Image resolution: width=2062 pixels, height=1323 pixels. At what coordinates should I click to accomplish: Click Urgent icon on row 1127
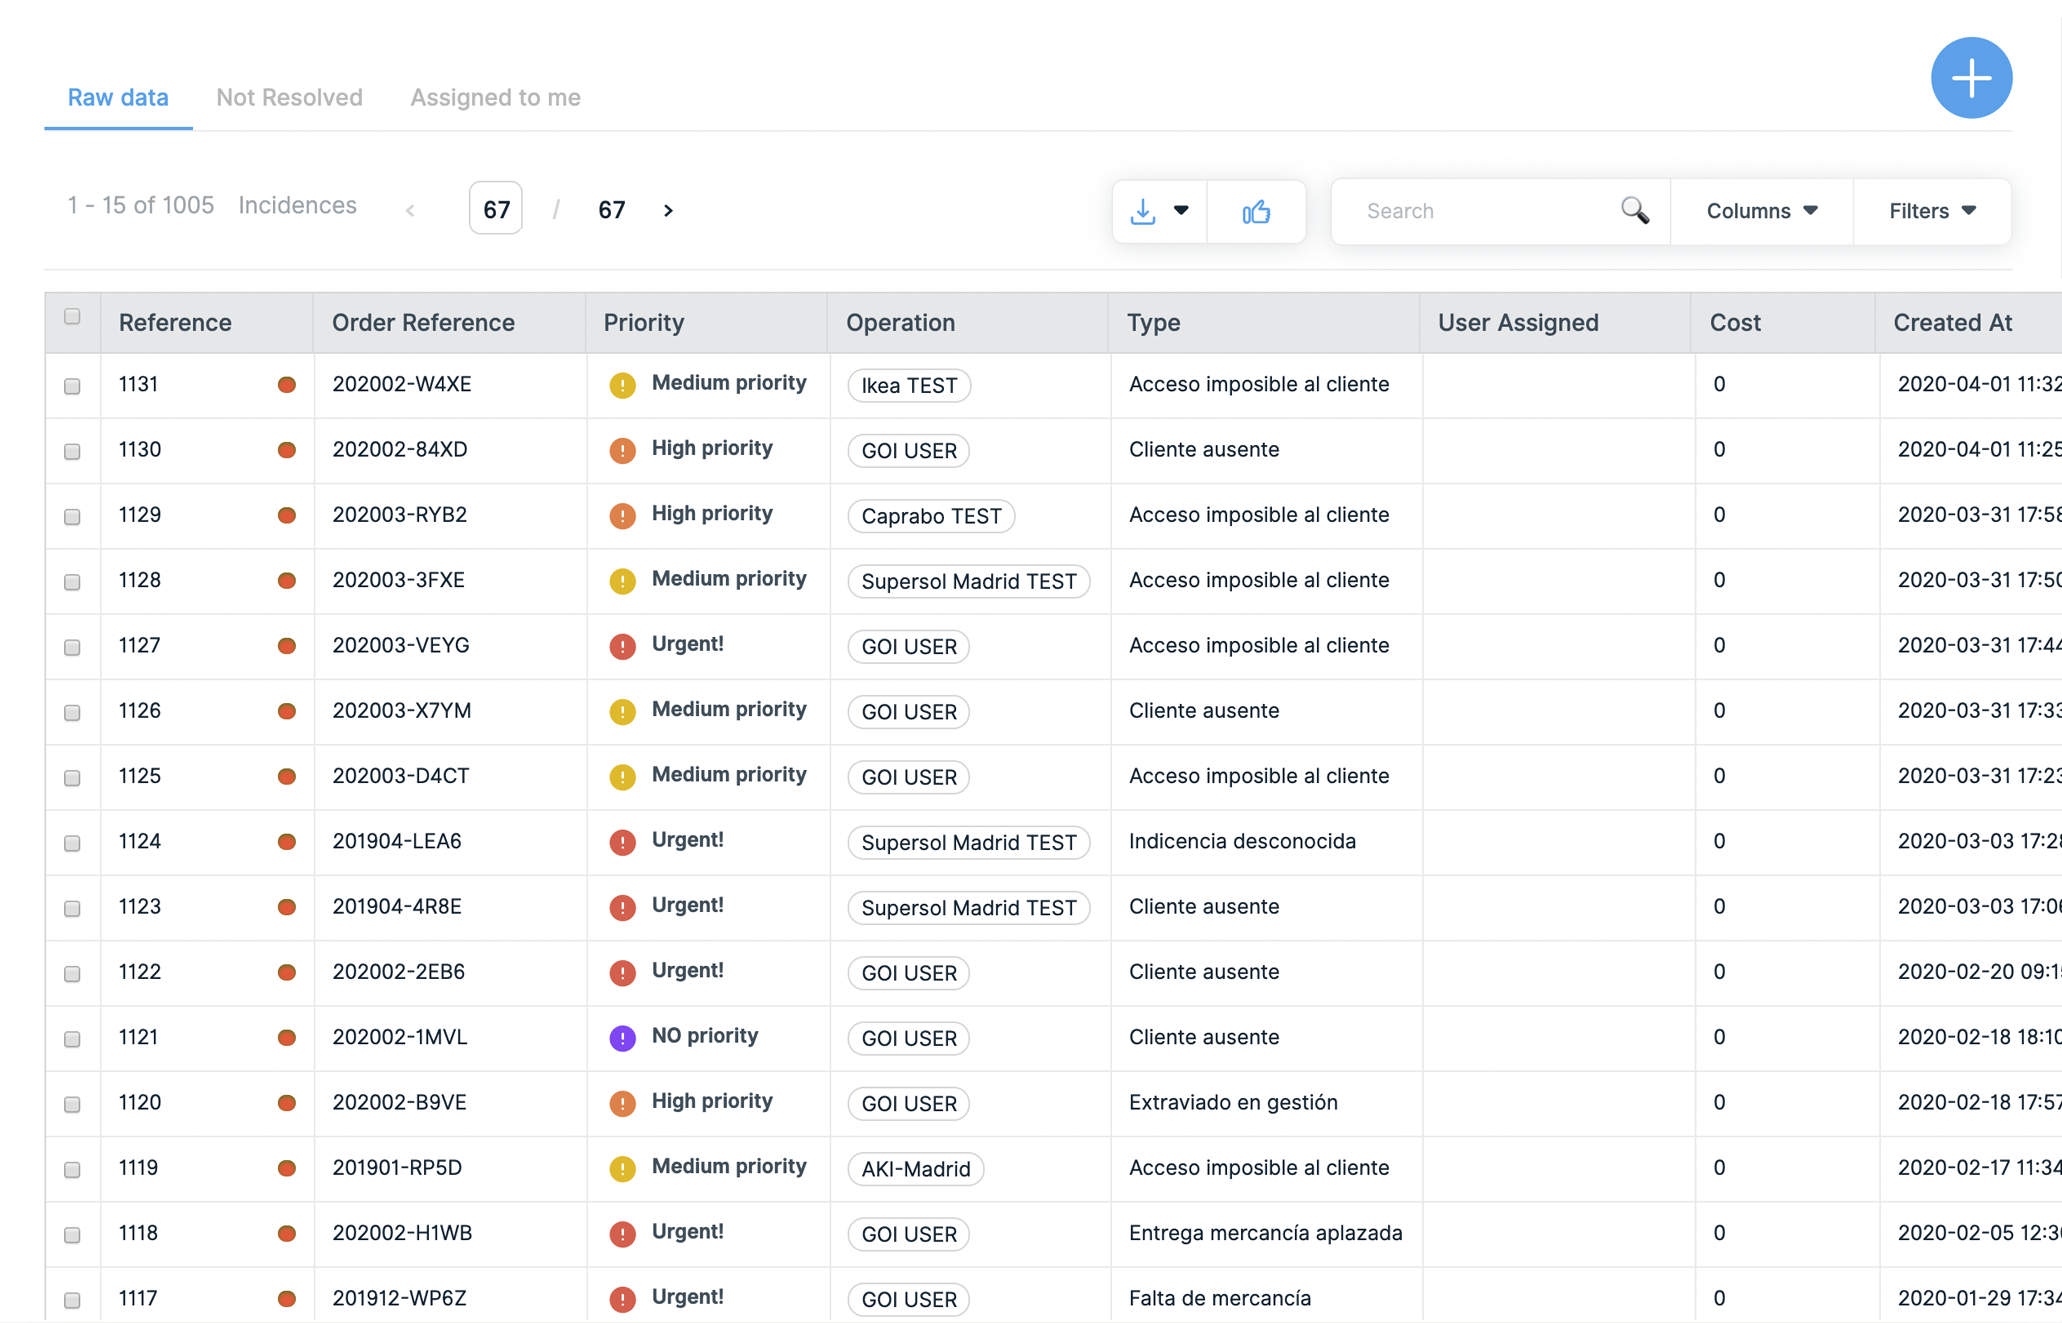click(622, 646)
